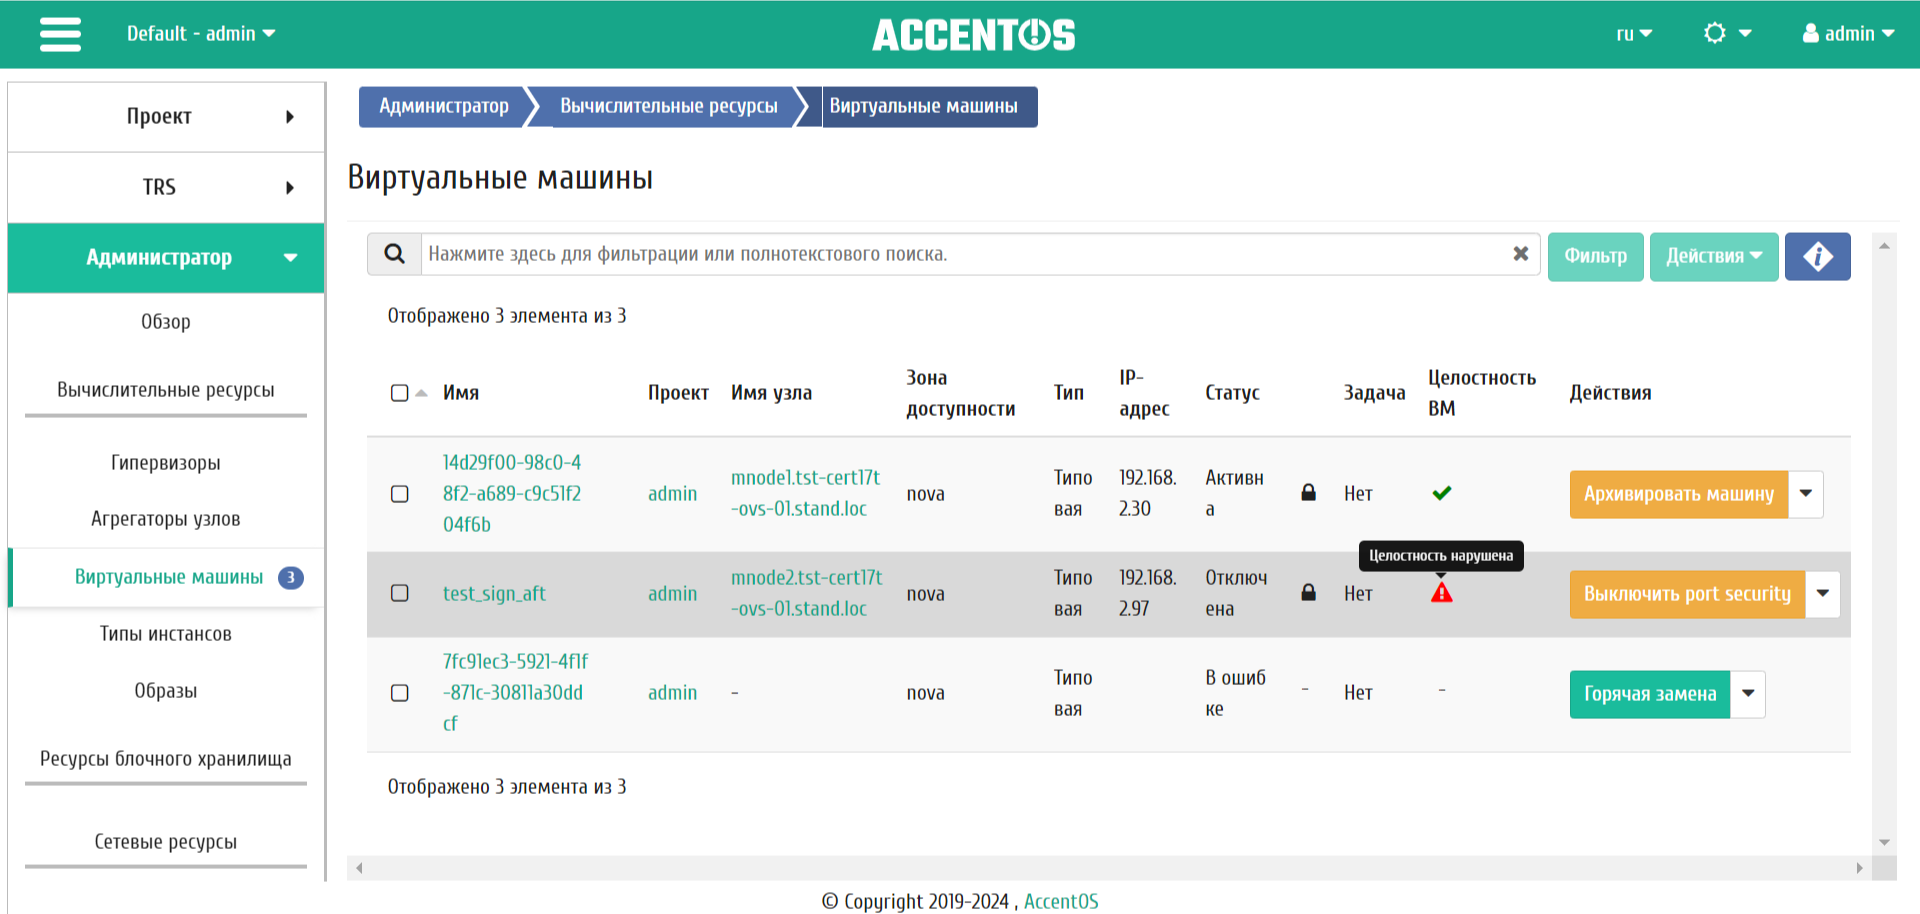Open the admin user menu

(1848, 33)
